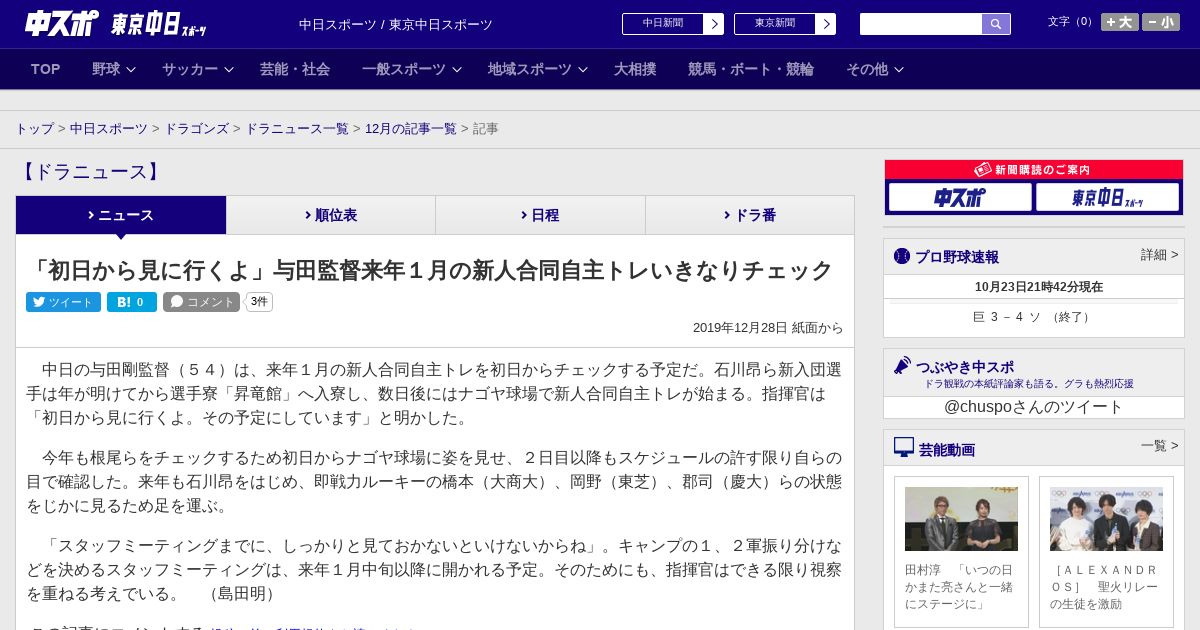Expand the サッカー navigation menu
Image resolution: width=1200 pixels, height=630 pixels.
click(197, 69)
